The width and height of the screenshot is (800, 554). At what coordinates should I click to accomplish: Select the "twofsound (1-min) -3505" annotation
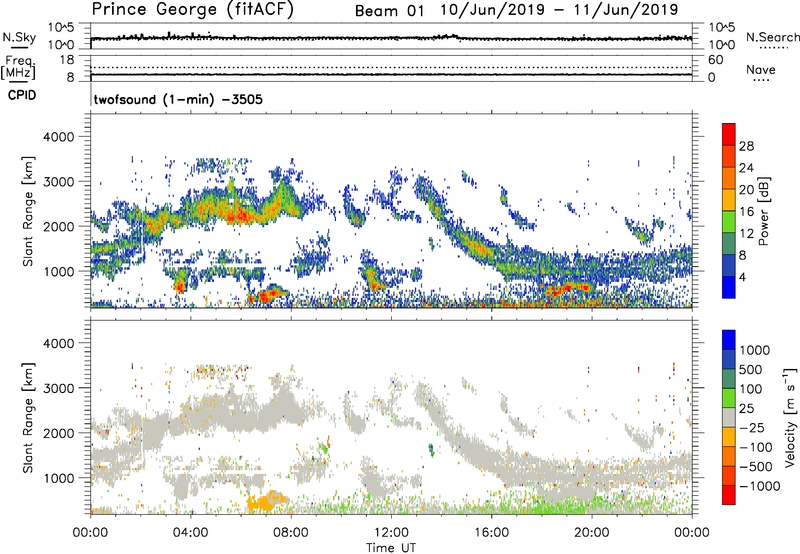click(x=178, y=99)
